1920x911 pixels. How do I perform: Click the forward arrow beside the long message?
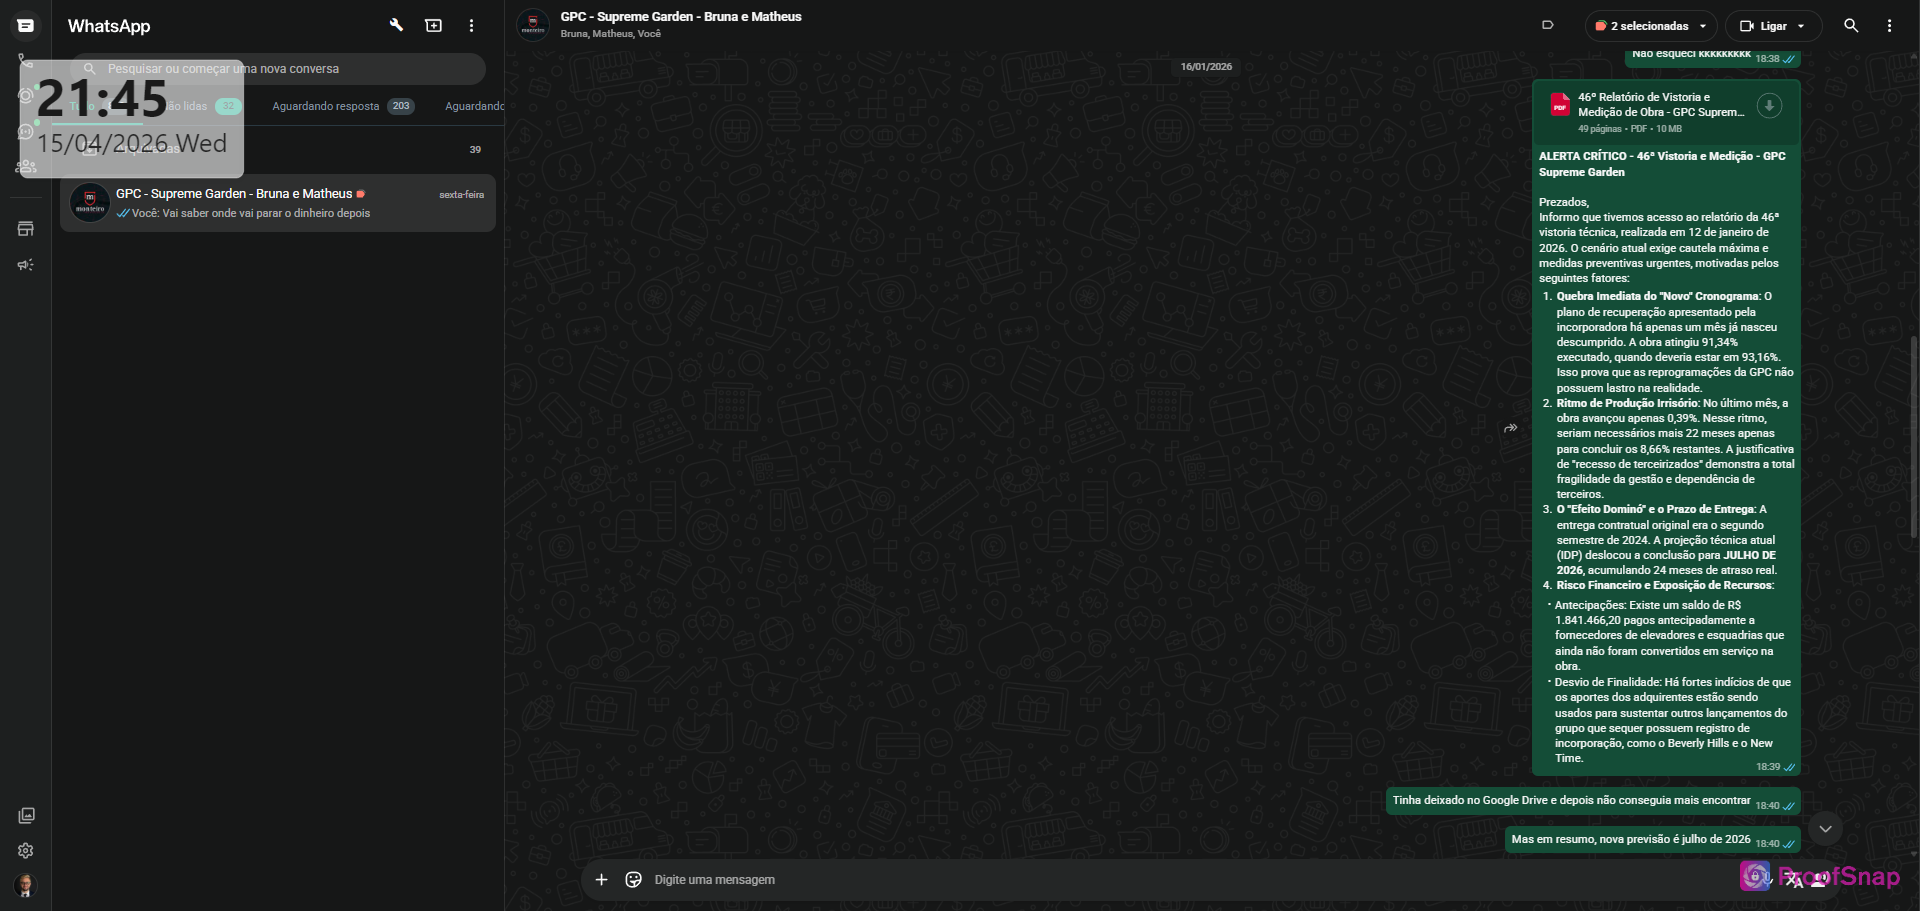(x=1511, y=428)
